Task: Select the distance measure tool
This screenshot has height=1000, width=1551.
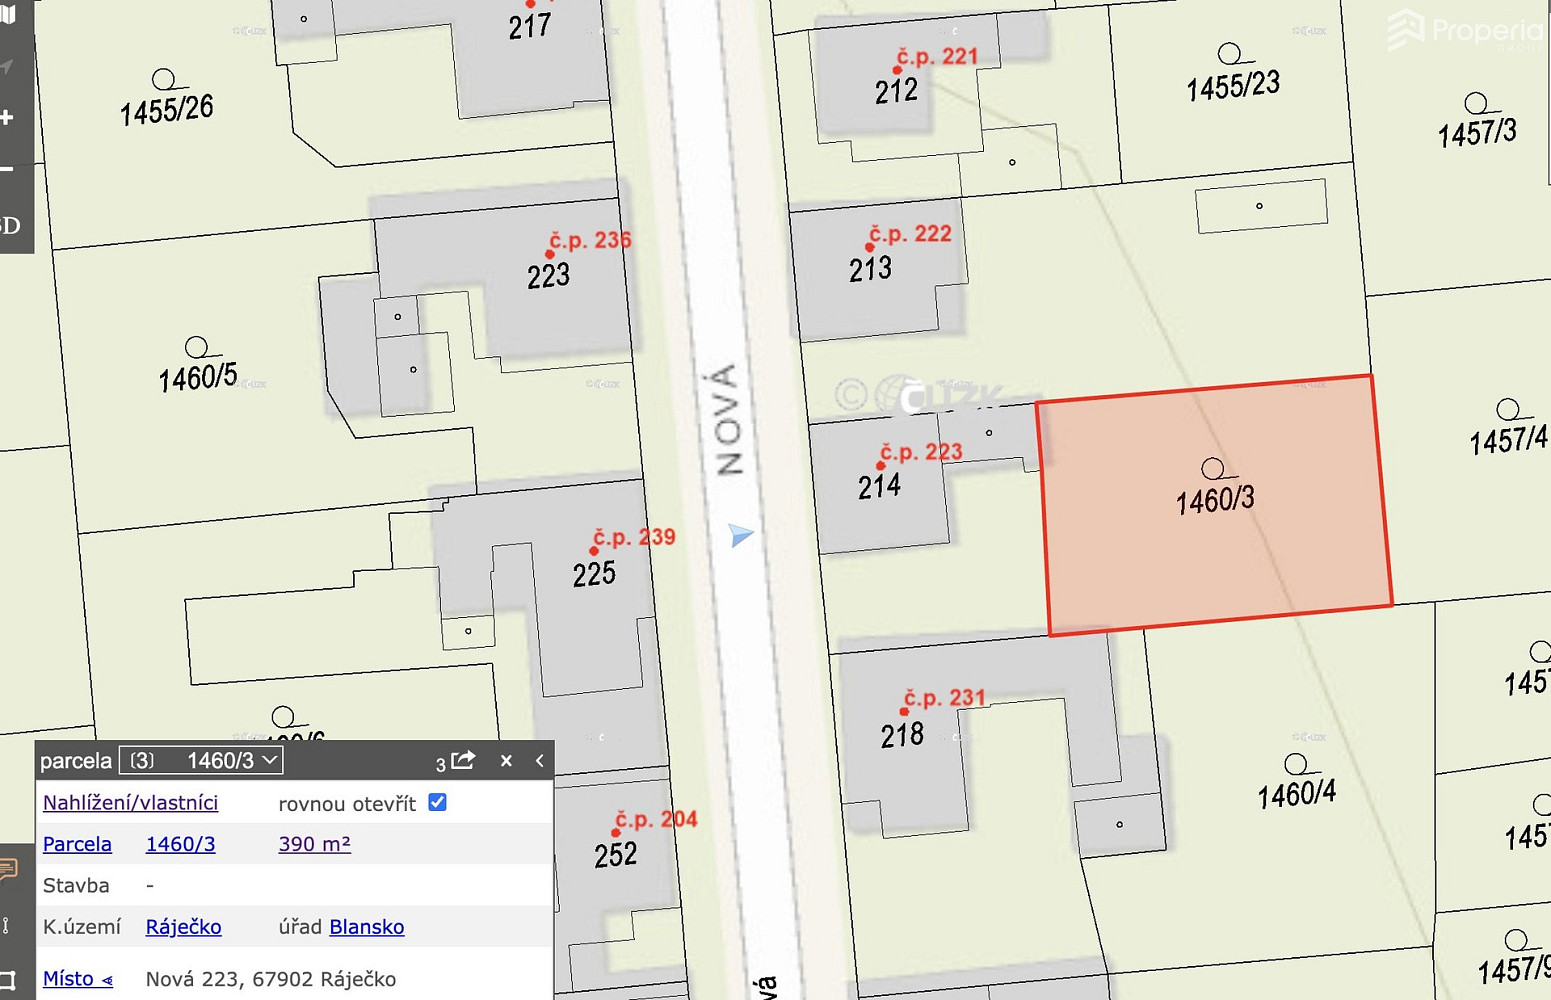Action: tap(6, 925)
